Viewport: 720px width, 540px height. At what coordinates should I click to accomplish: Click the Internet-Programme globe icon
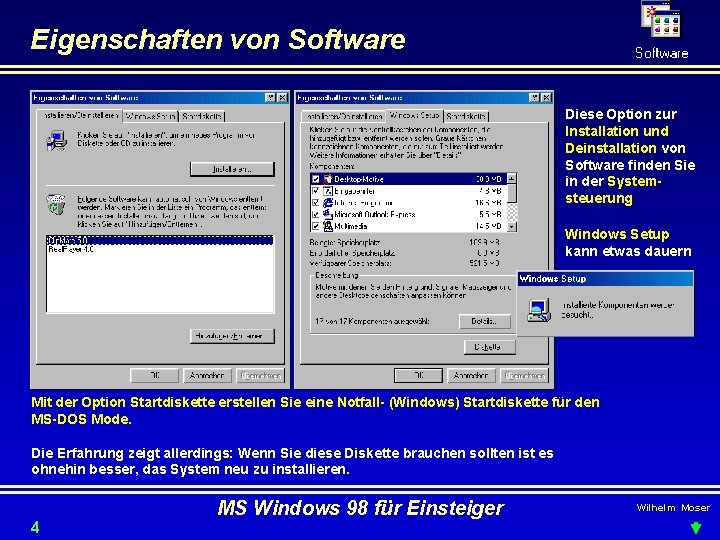(328, 202)
